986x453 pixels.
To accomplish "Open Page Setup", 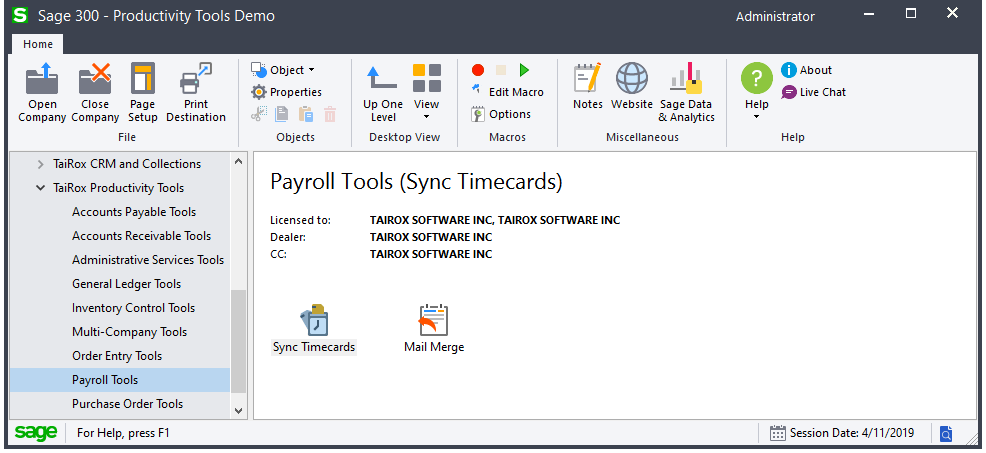I will [143, 93].
